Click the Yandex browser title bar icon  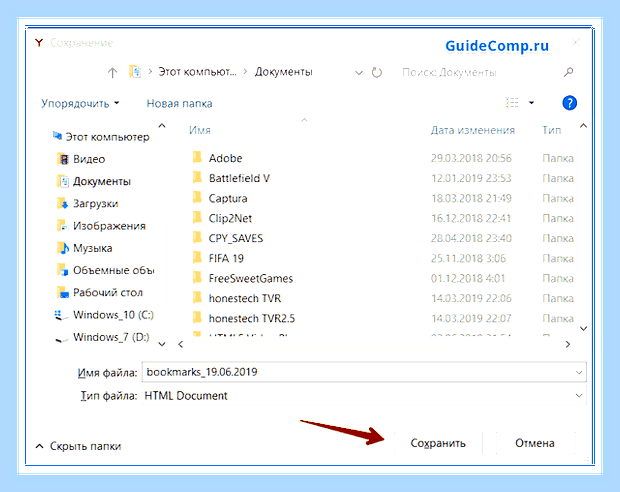[x=39, y=43]
